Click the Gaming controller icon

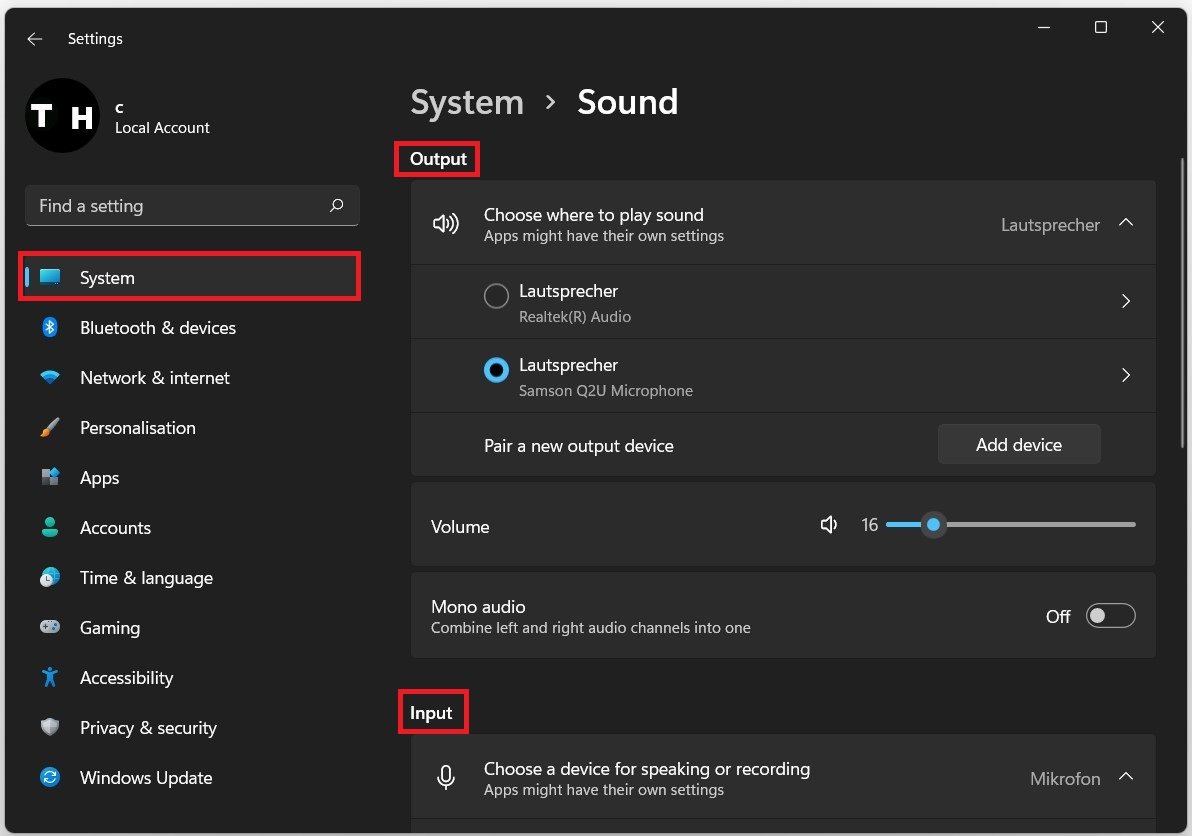(50, 628)
